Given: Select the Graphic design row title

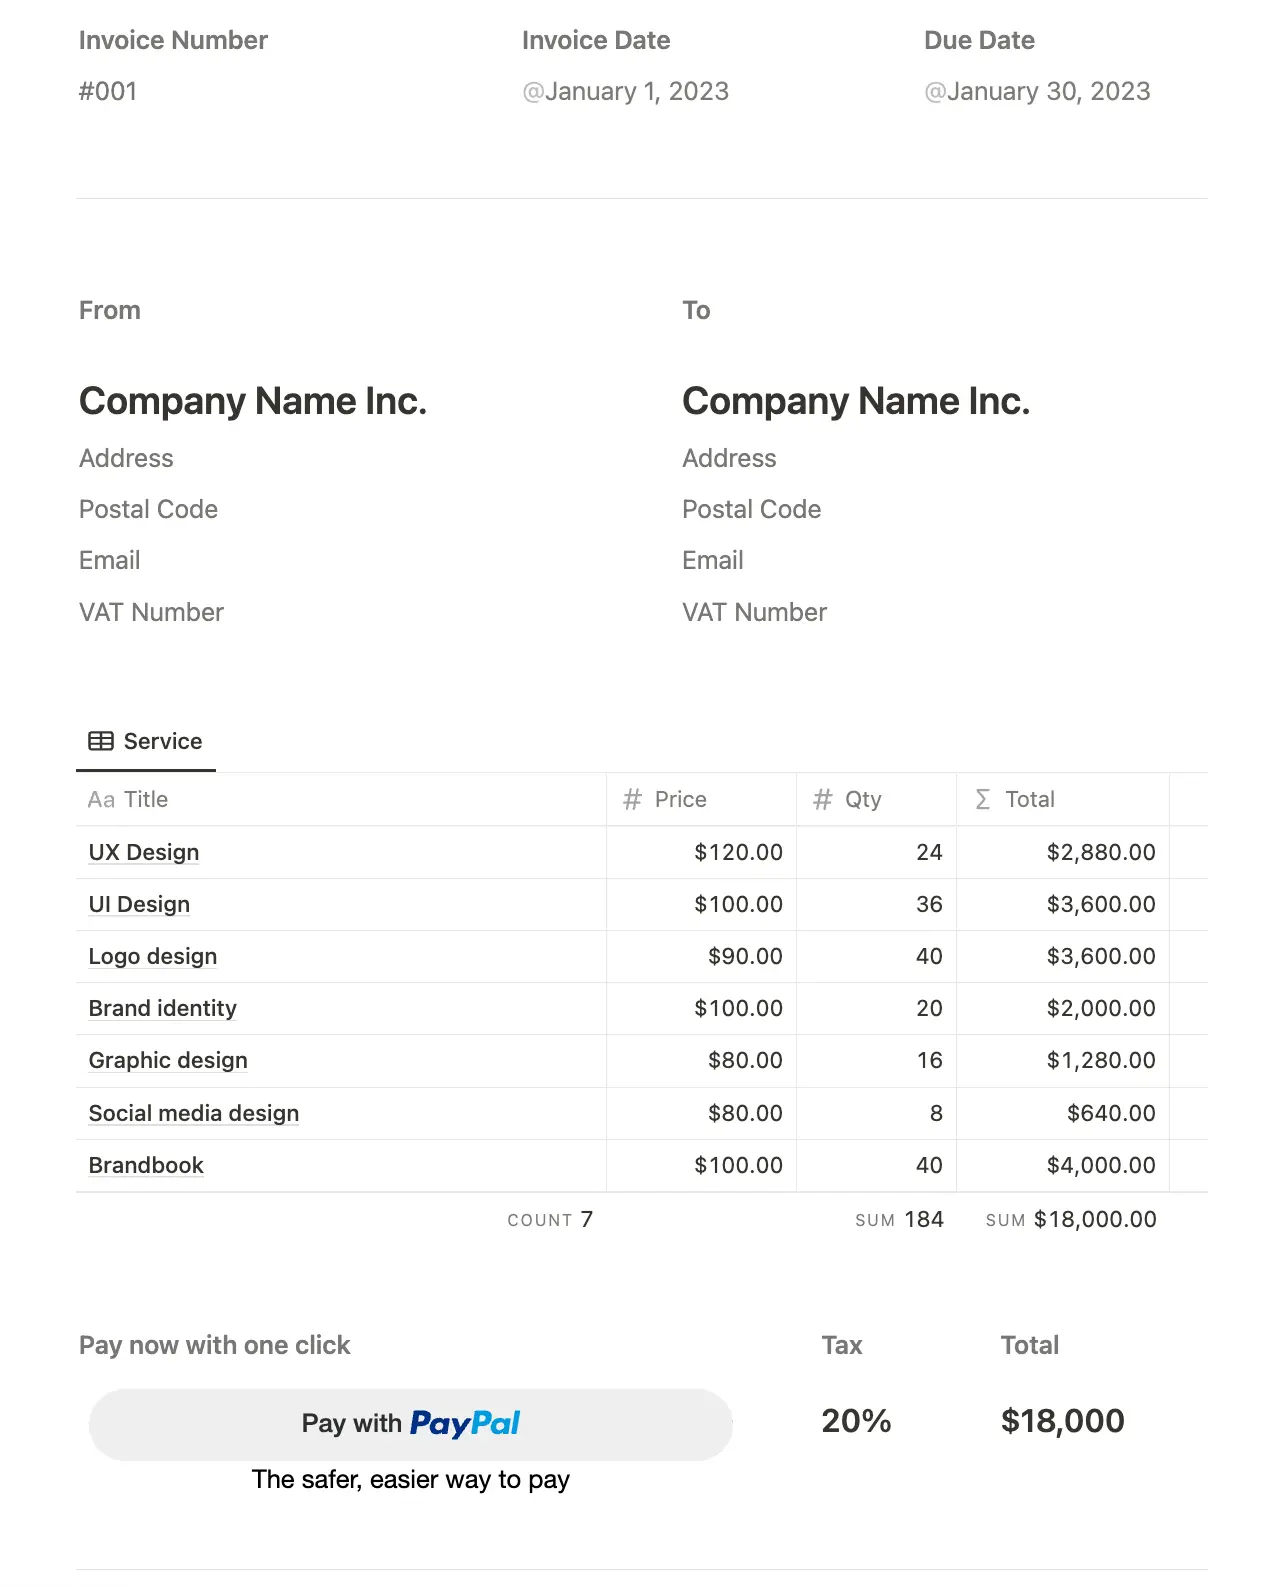Looking at the screenshot, I should point(168,1060).
